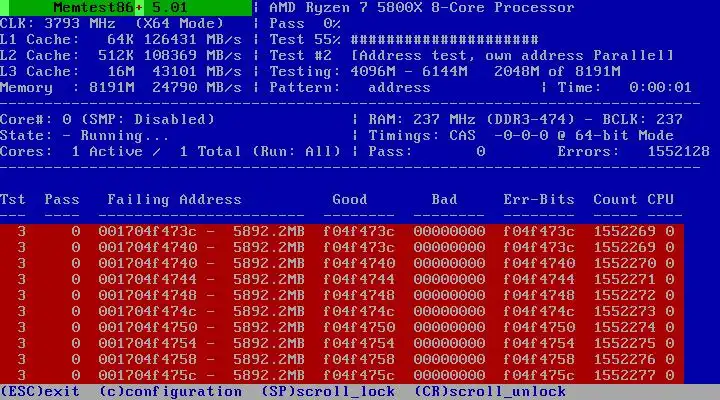720x400 pixels.
Task: Click failing address 001704f4758
Action: [147, 359]
